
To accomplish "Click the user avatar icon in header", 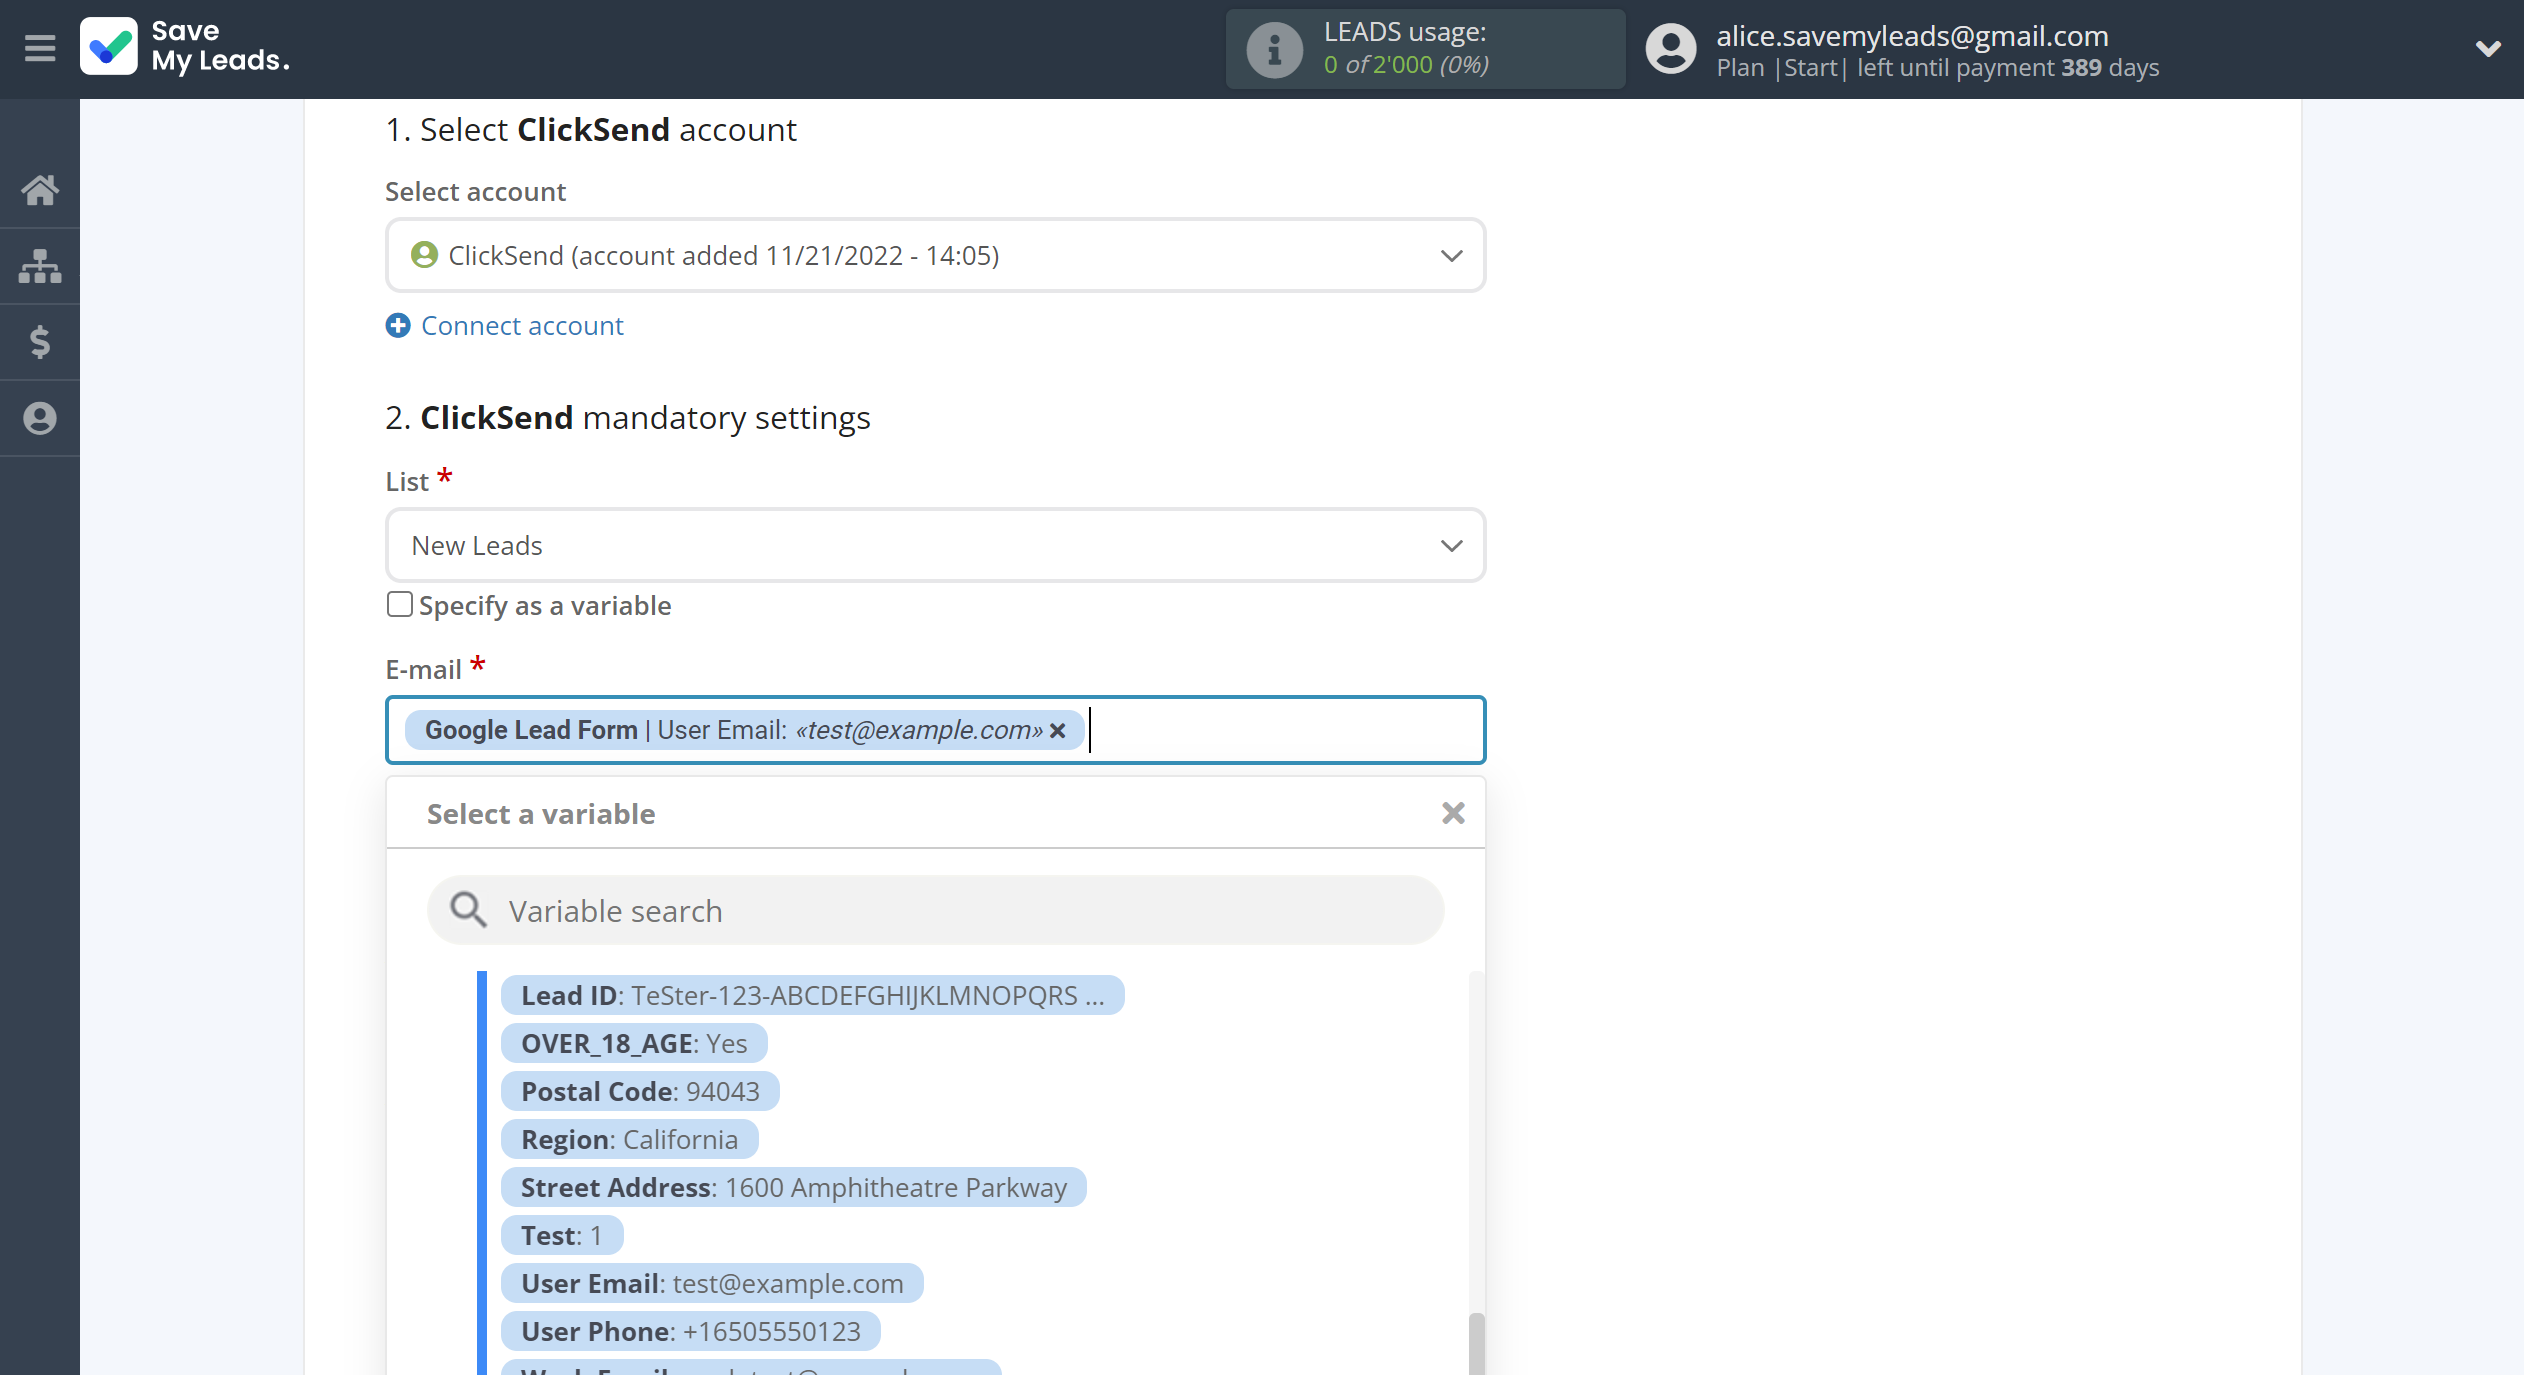I will [1671, 49].
